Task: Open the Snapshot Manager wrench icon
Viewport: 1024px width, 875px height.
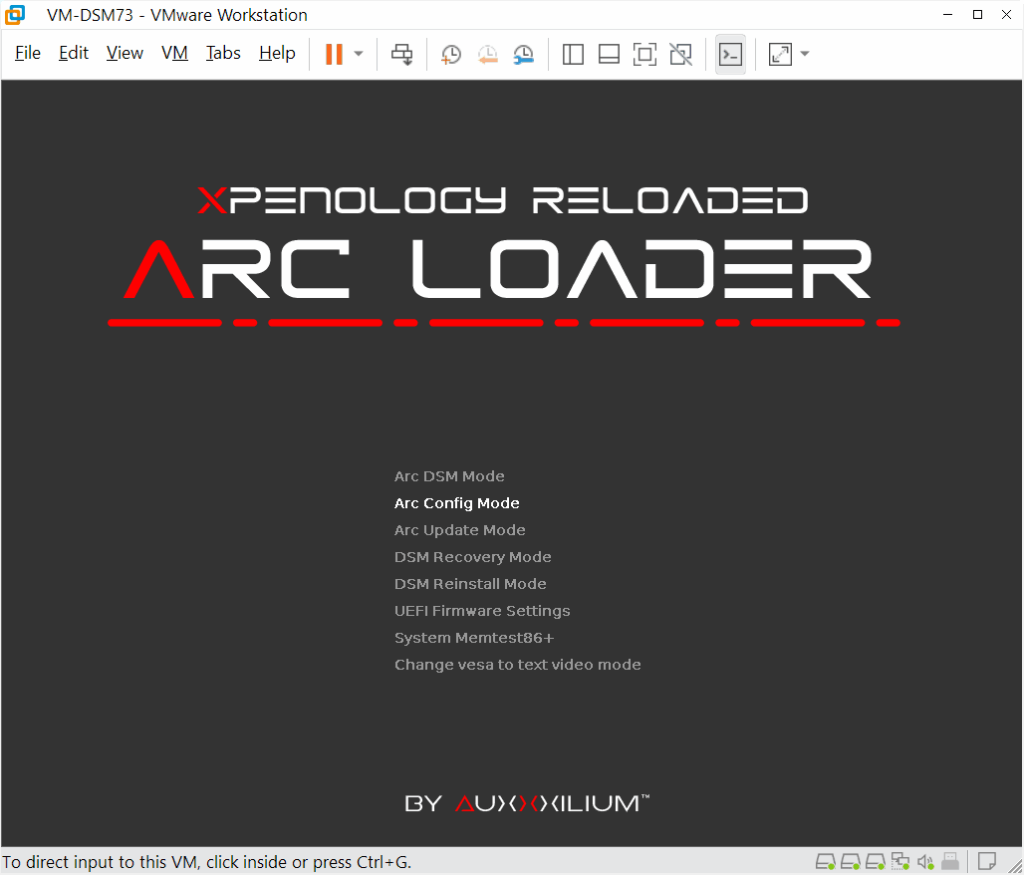Action: pyautogui.click(x=524, y=54)
